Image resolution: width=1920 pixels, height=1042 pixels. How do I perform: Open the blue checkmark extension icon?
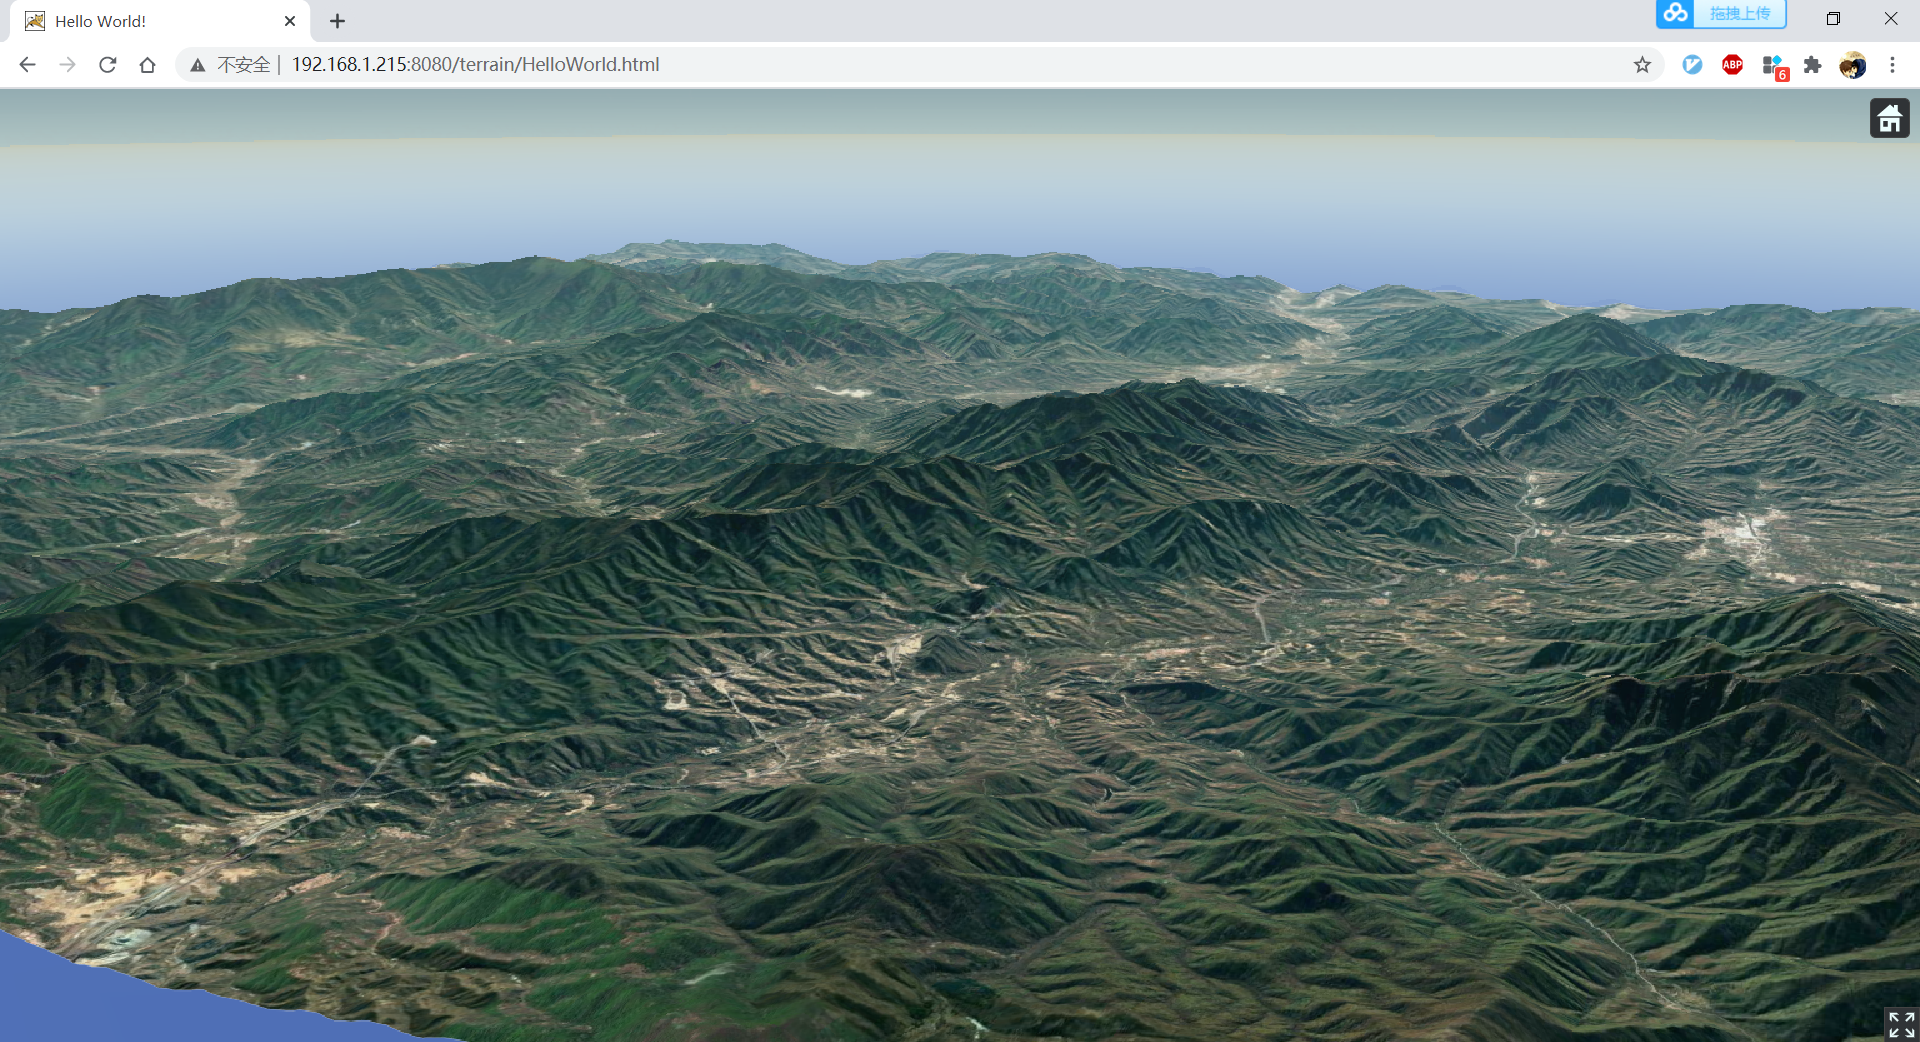tap(1692, 65)
